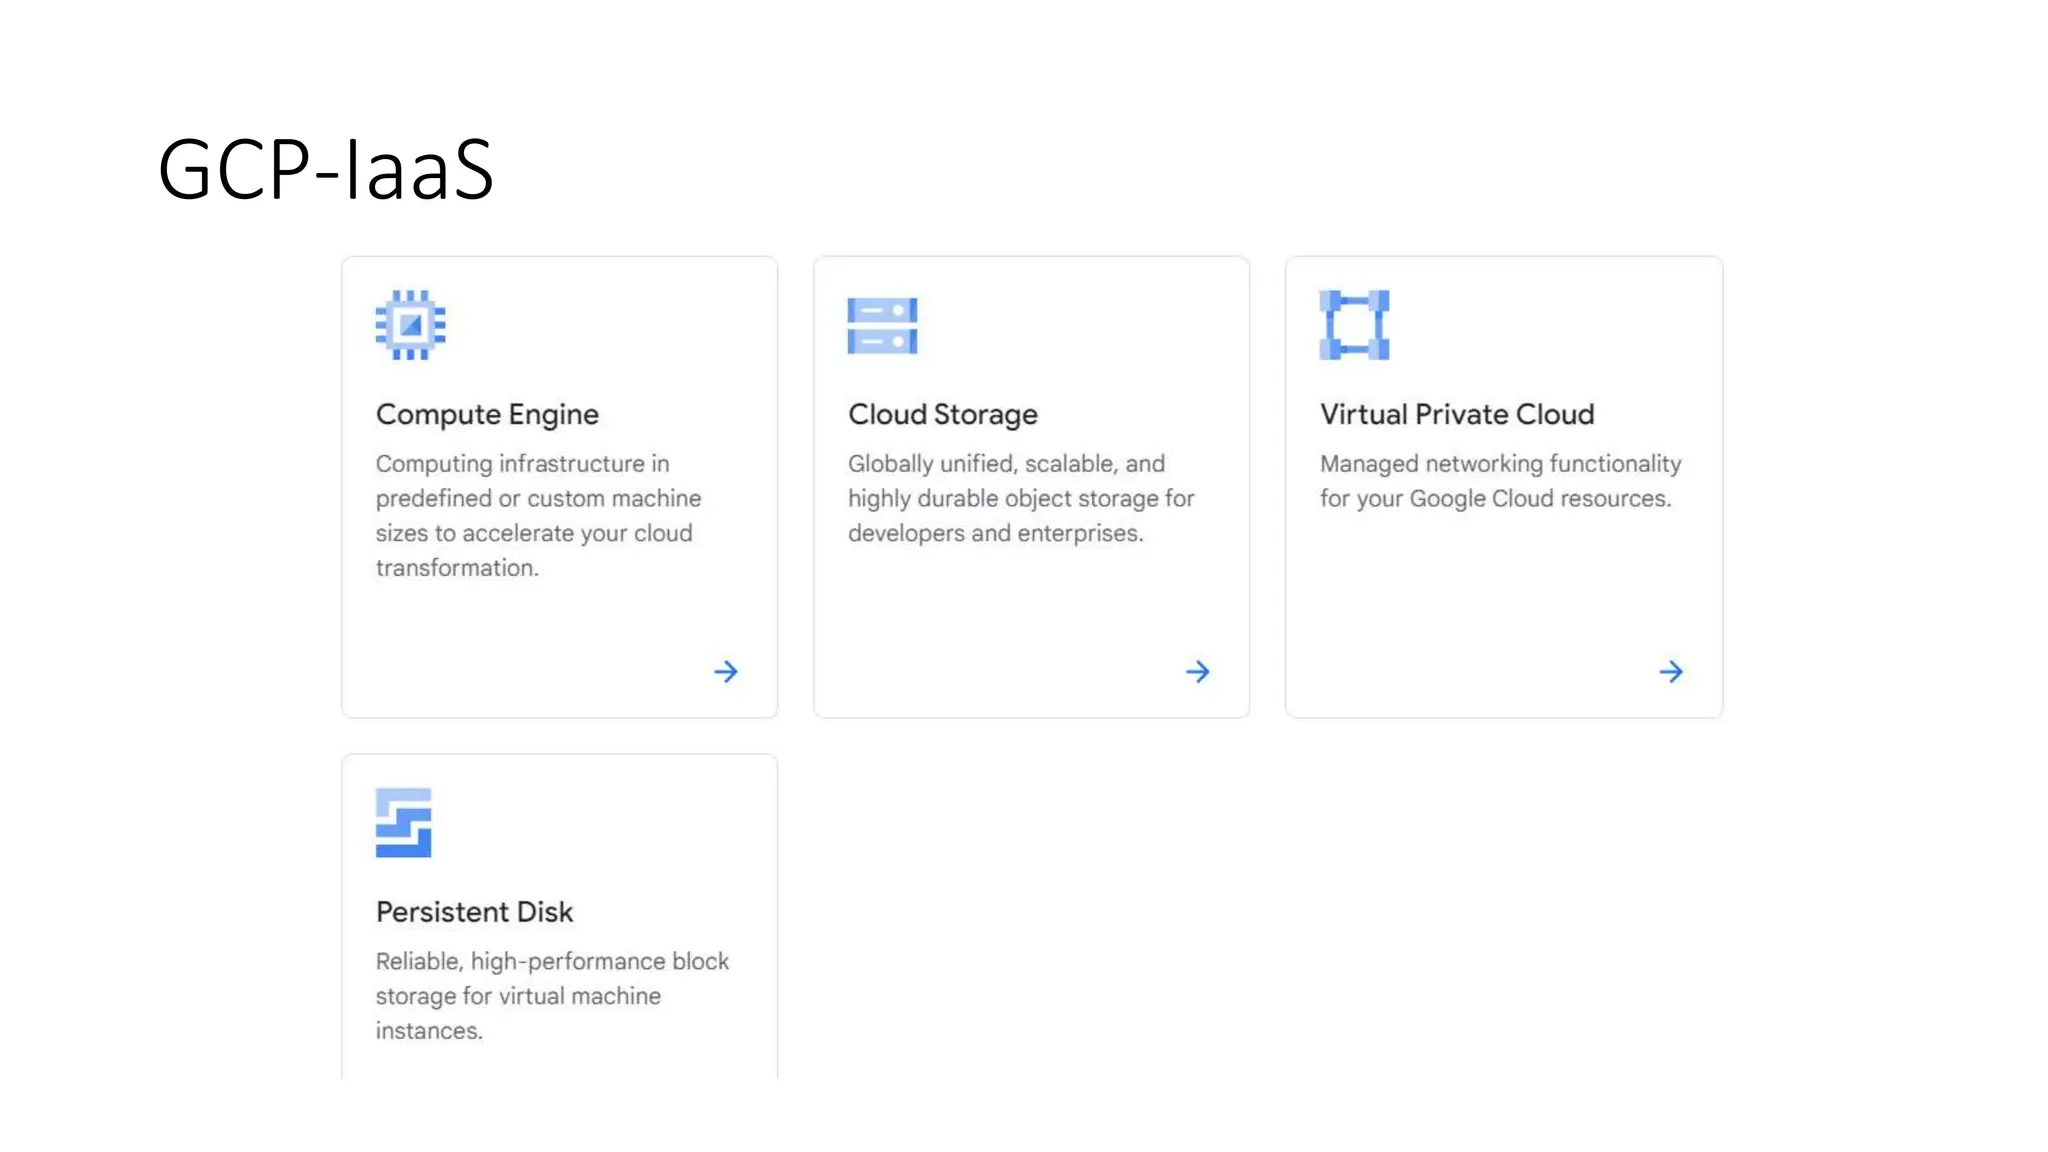Screen dimensions: 2048x1152
Task: Click the 'Globally unified, scalable' description
Action: [x=1021, y=499]
